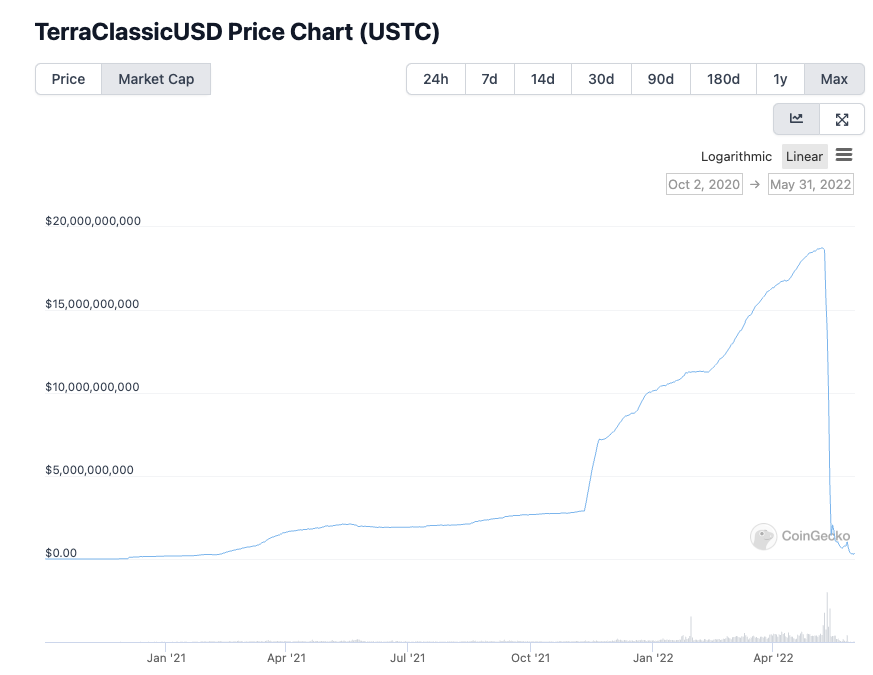
Task: Set time range to 1y
Action: (x=780, y=79)
